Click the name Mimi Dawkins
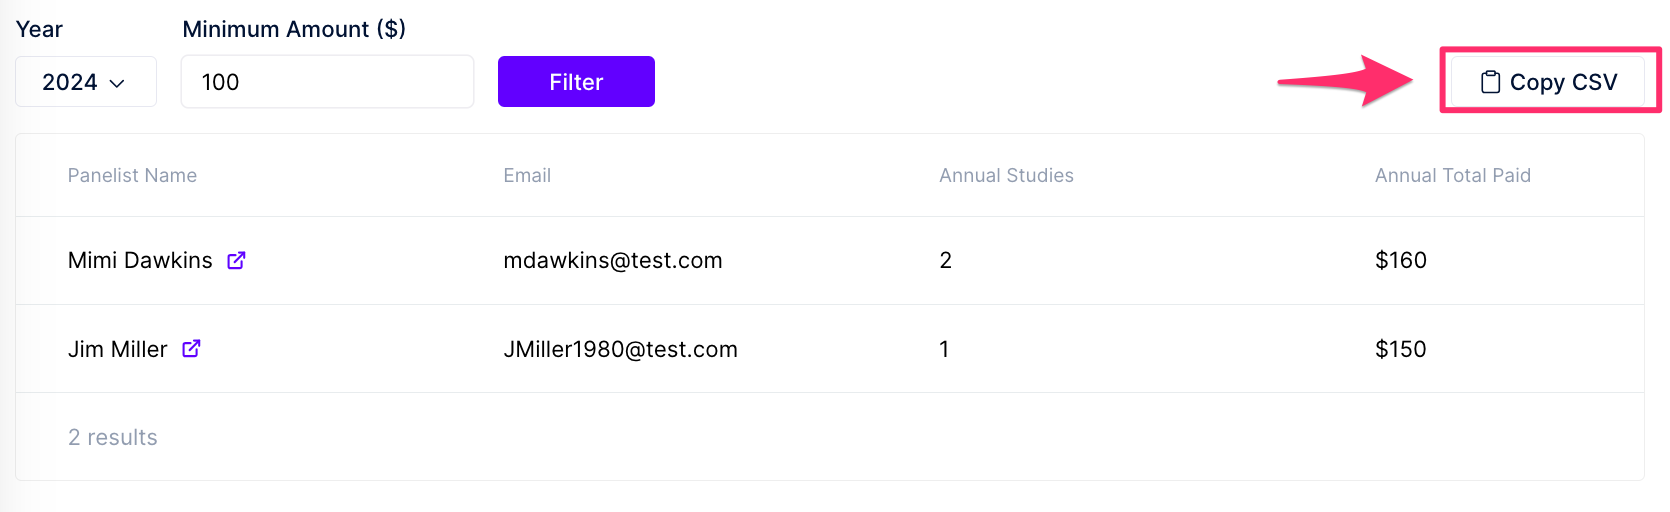This screenshot has width=1670, height=512. (x=140, y=260)
